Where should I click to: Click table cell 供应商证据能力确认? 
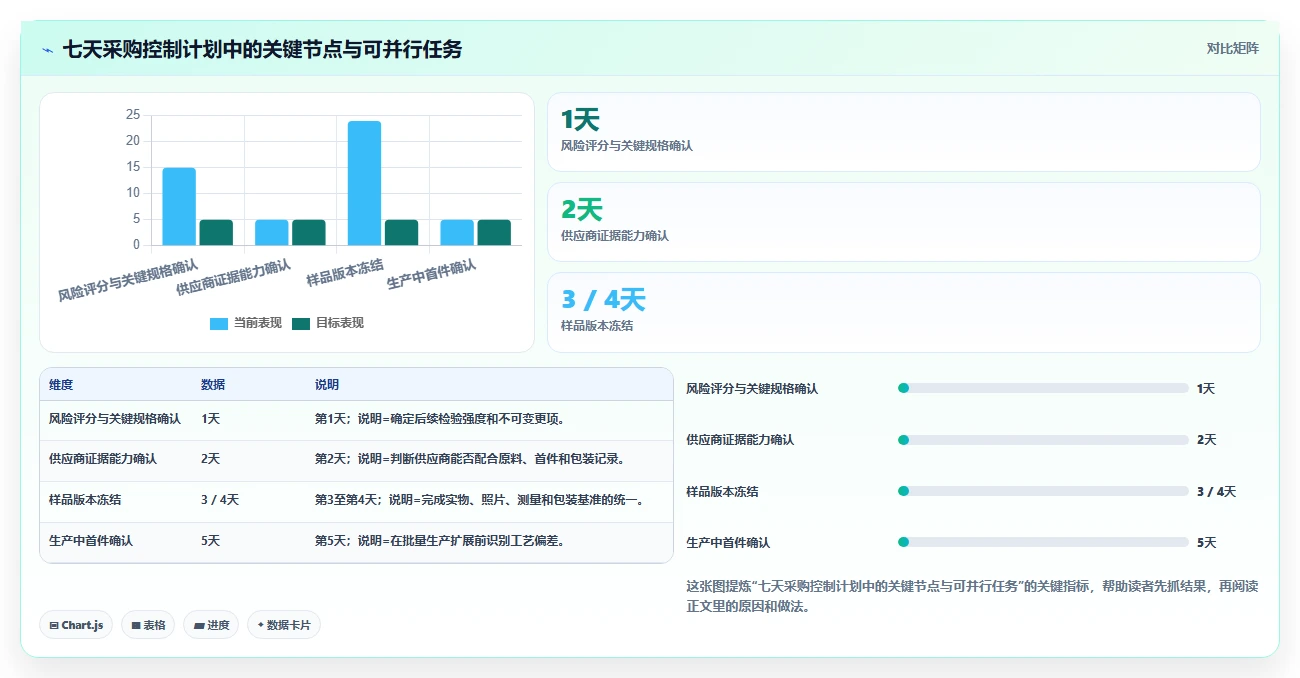[103, 459]
